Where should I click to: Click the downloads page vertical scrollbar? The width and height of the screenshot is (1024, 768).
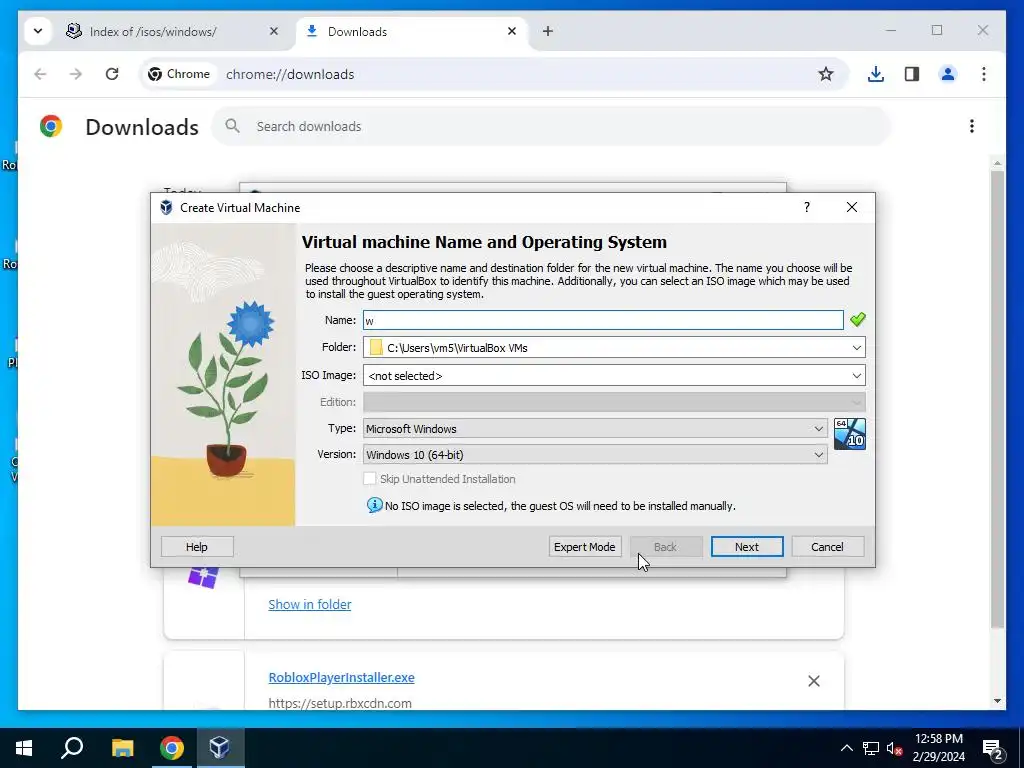tap(997, 399)
